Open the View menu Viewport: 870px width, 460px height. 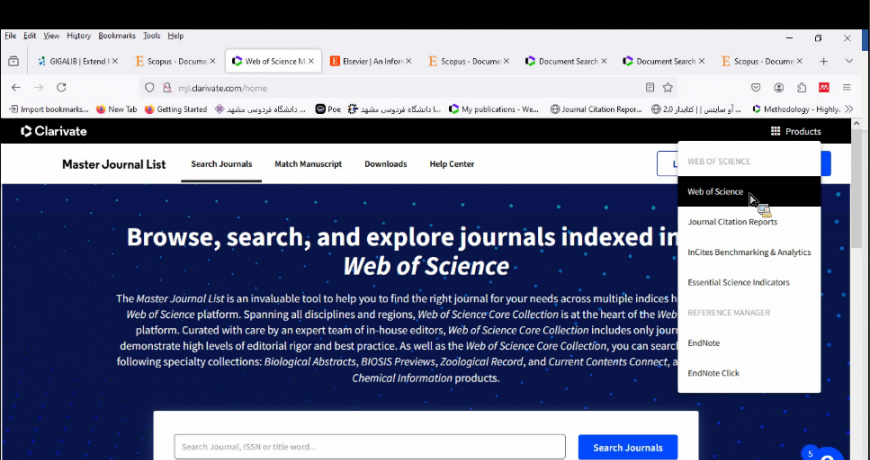[x=51, y=36]
